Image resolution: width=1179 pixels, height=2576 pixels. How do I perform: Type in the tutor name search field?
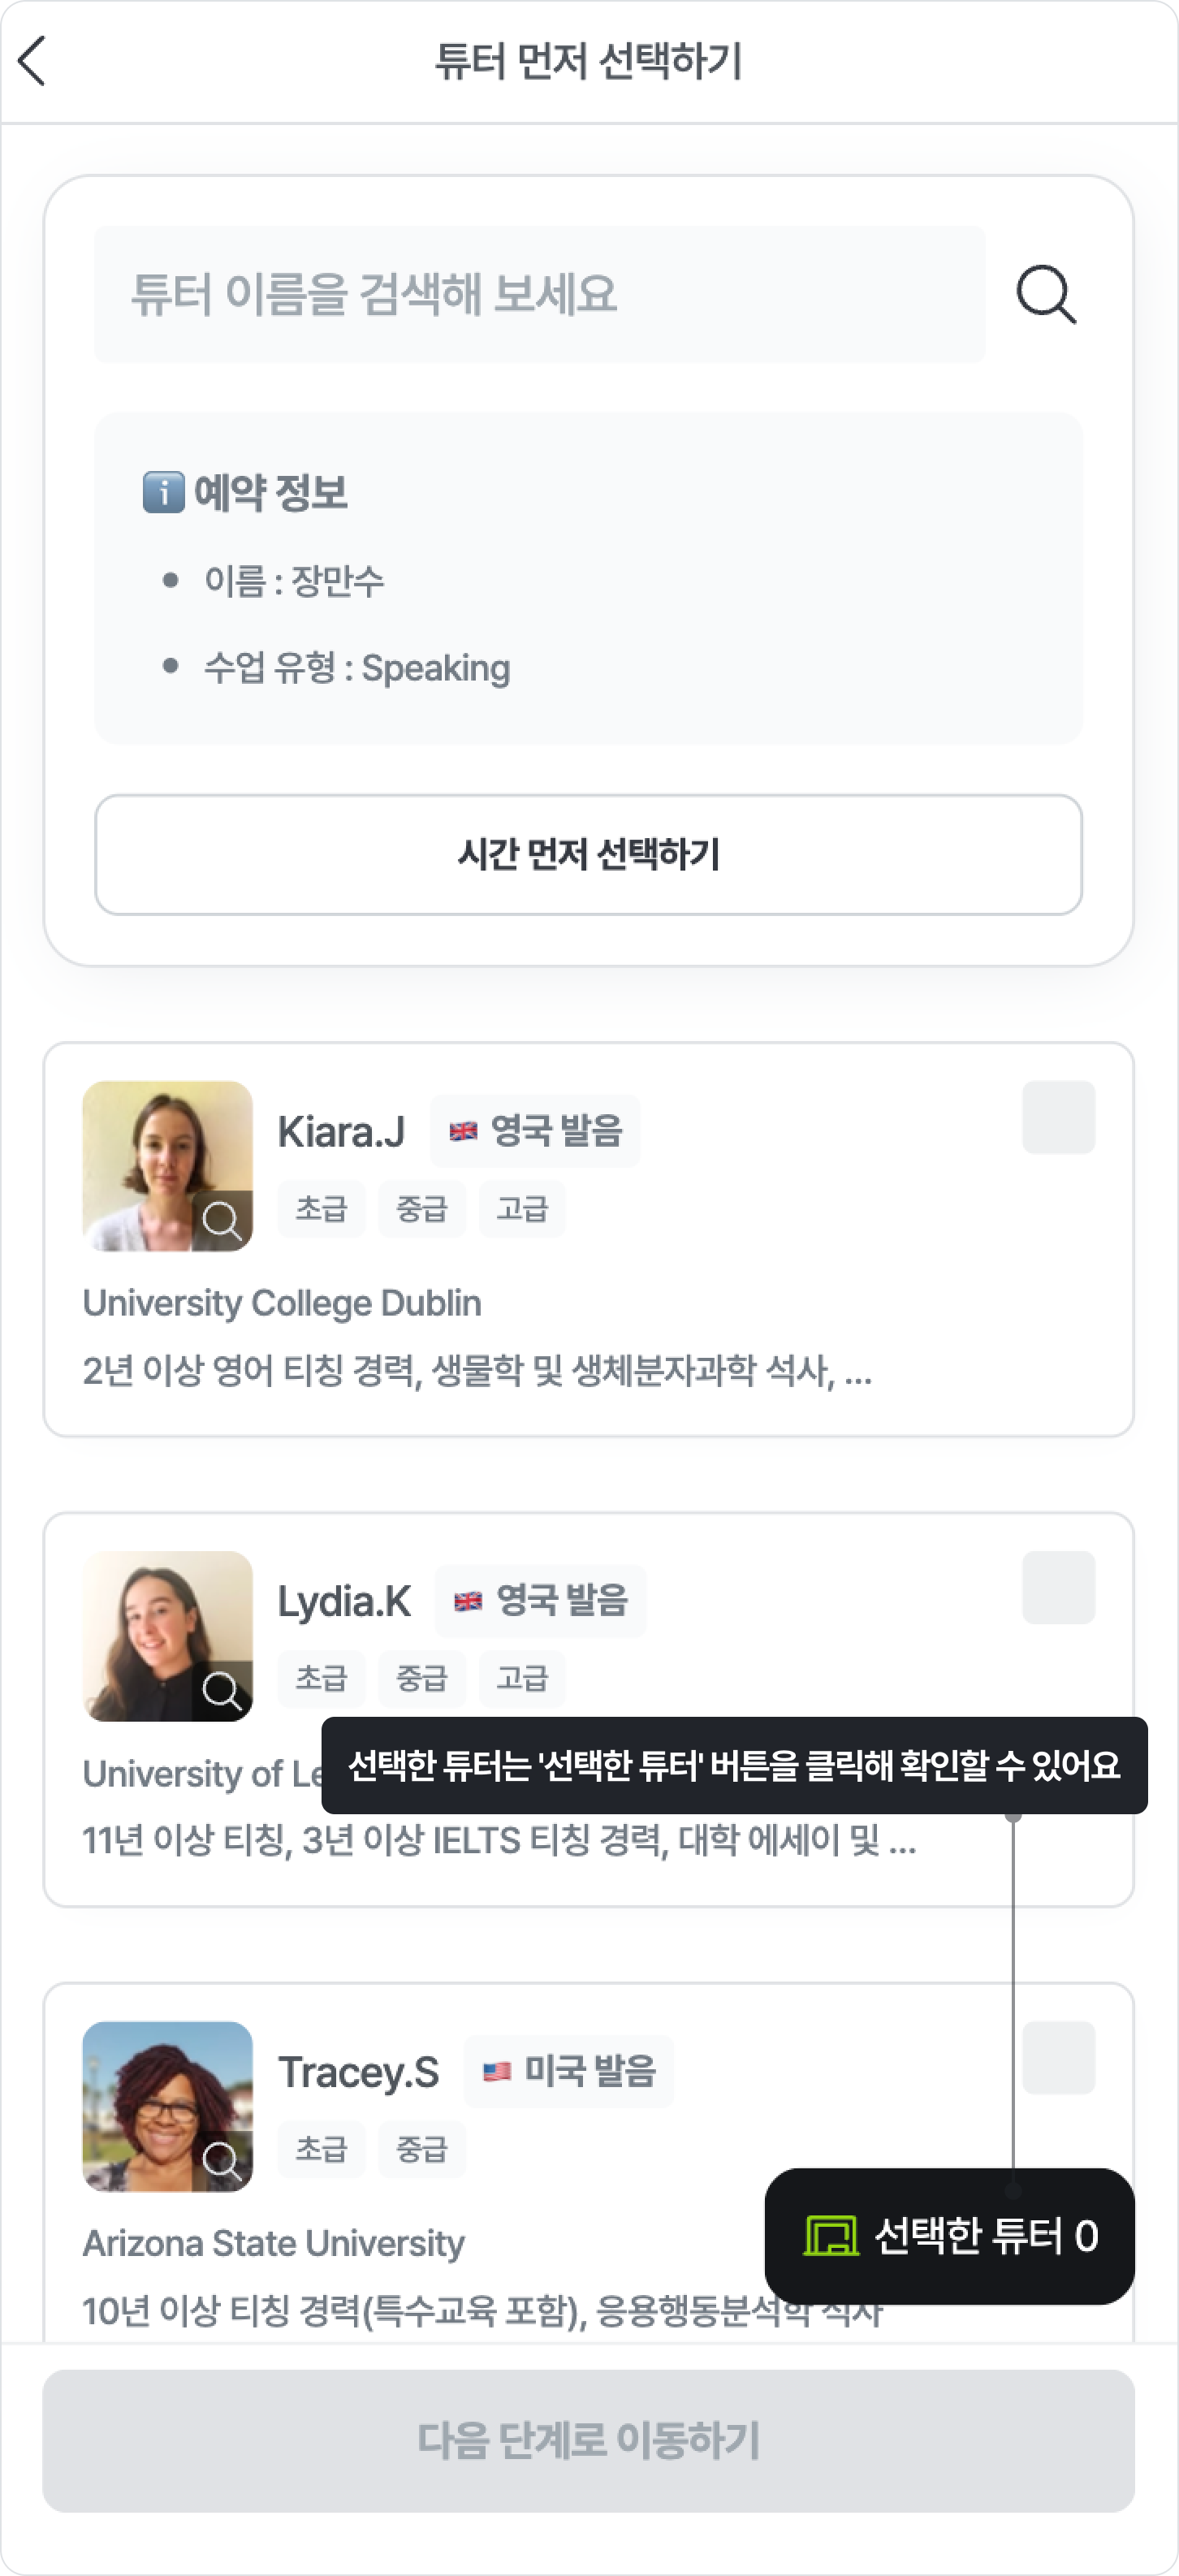(540, 294)
